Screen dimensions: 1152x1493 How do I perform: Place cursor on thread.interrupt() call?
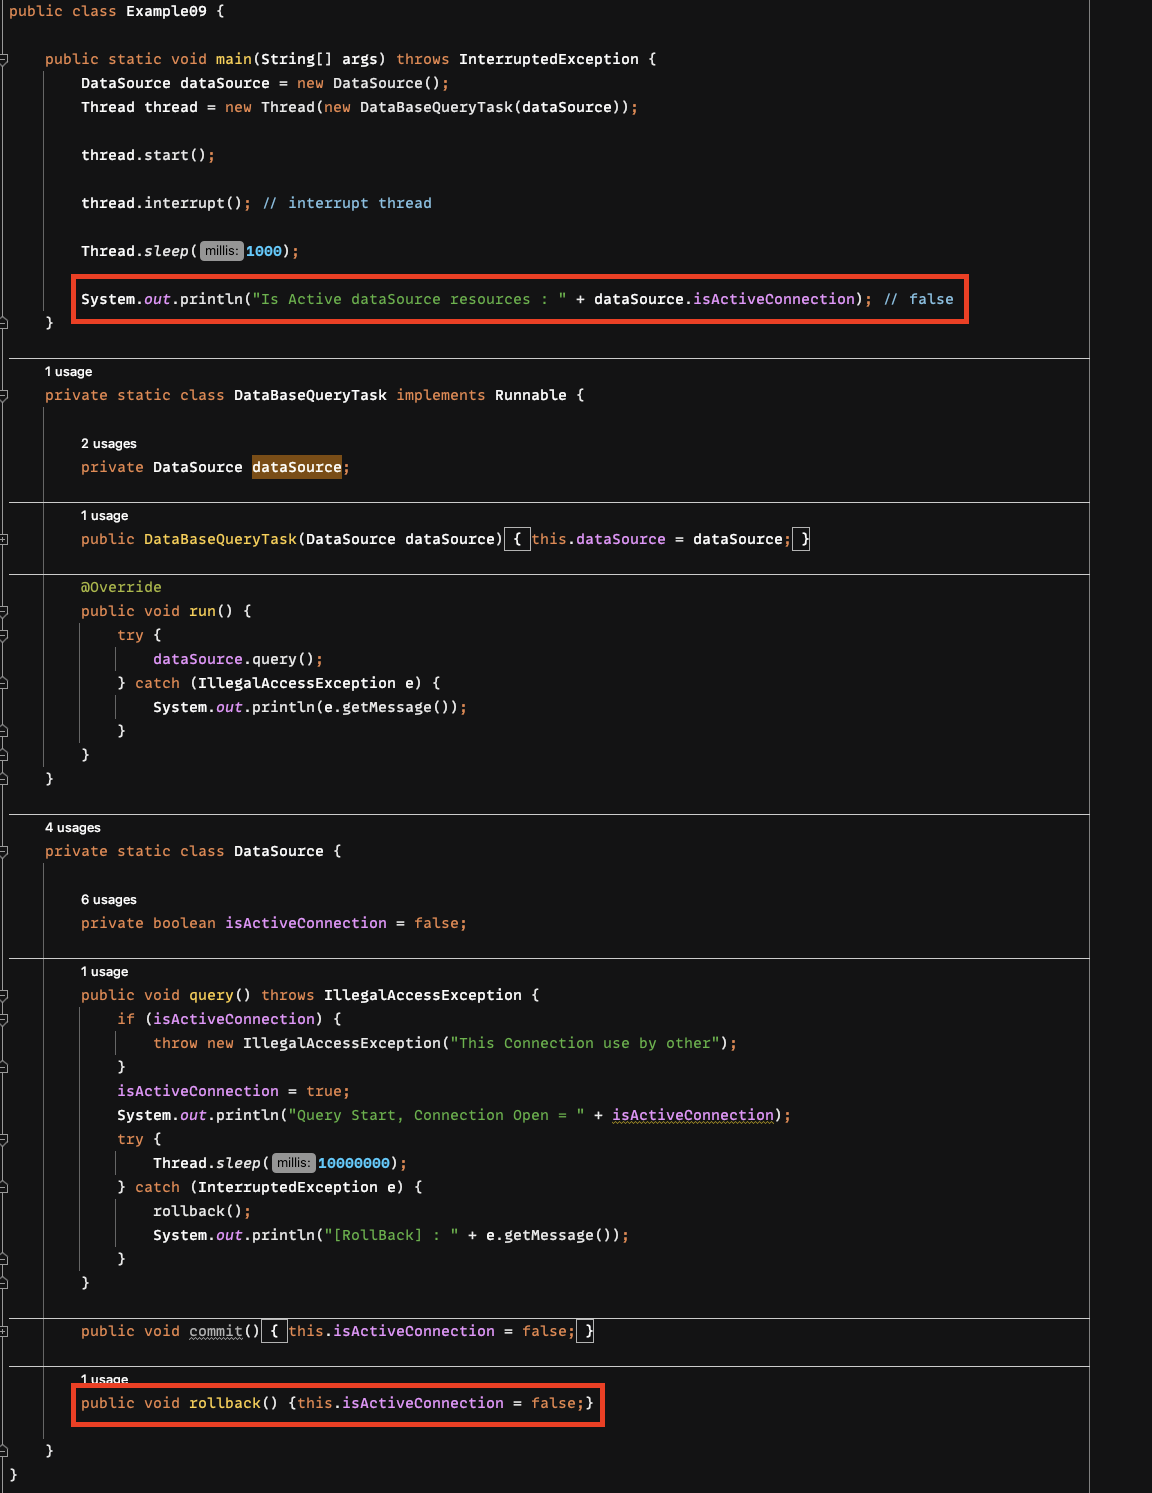(166, 203)
